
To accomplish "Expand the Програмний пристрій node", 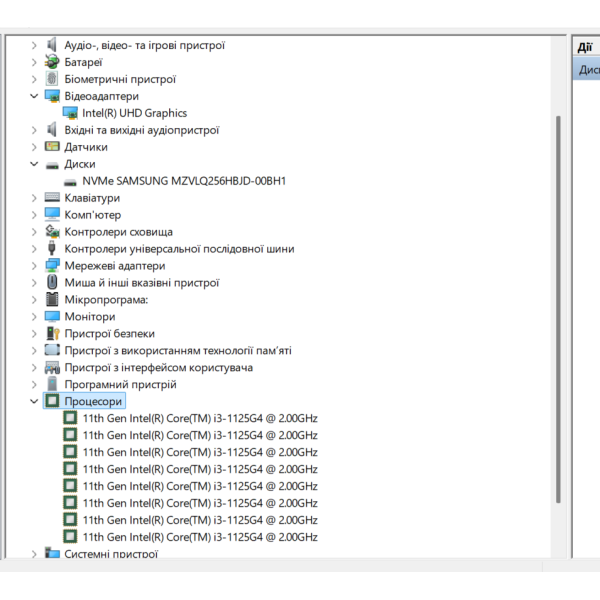I will [34, 385].
